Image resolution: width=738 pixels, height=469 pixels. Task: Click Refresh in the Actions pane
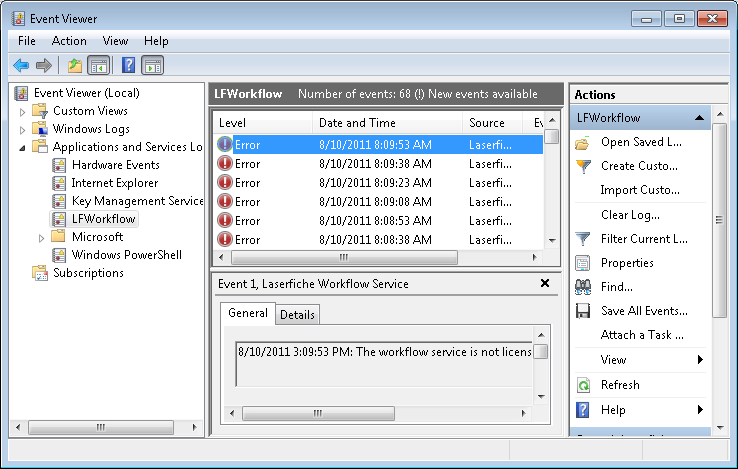point(620,385)
